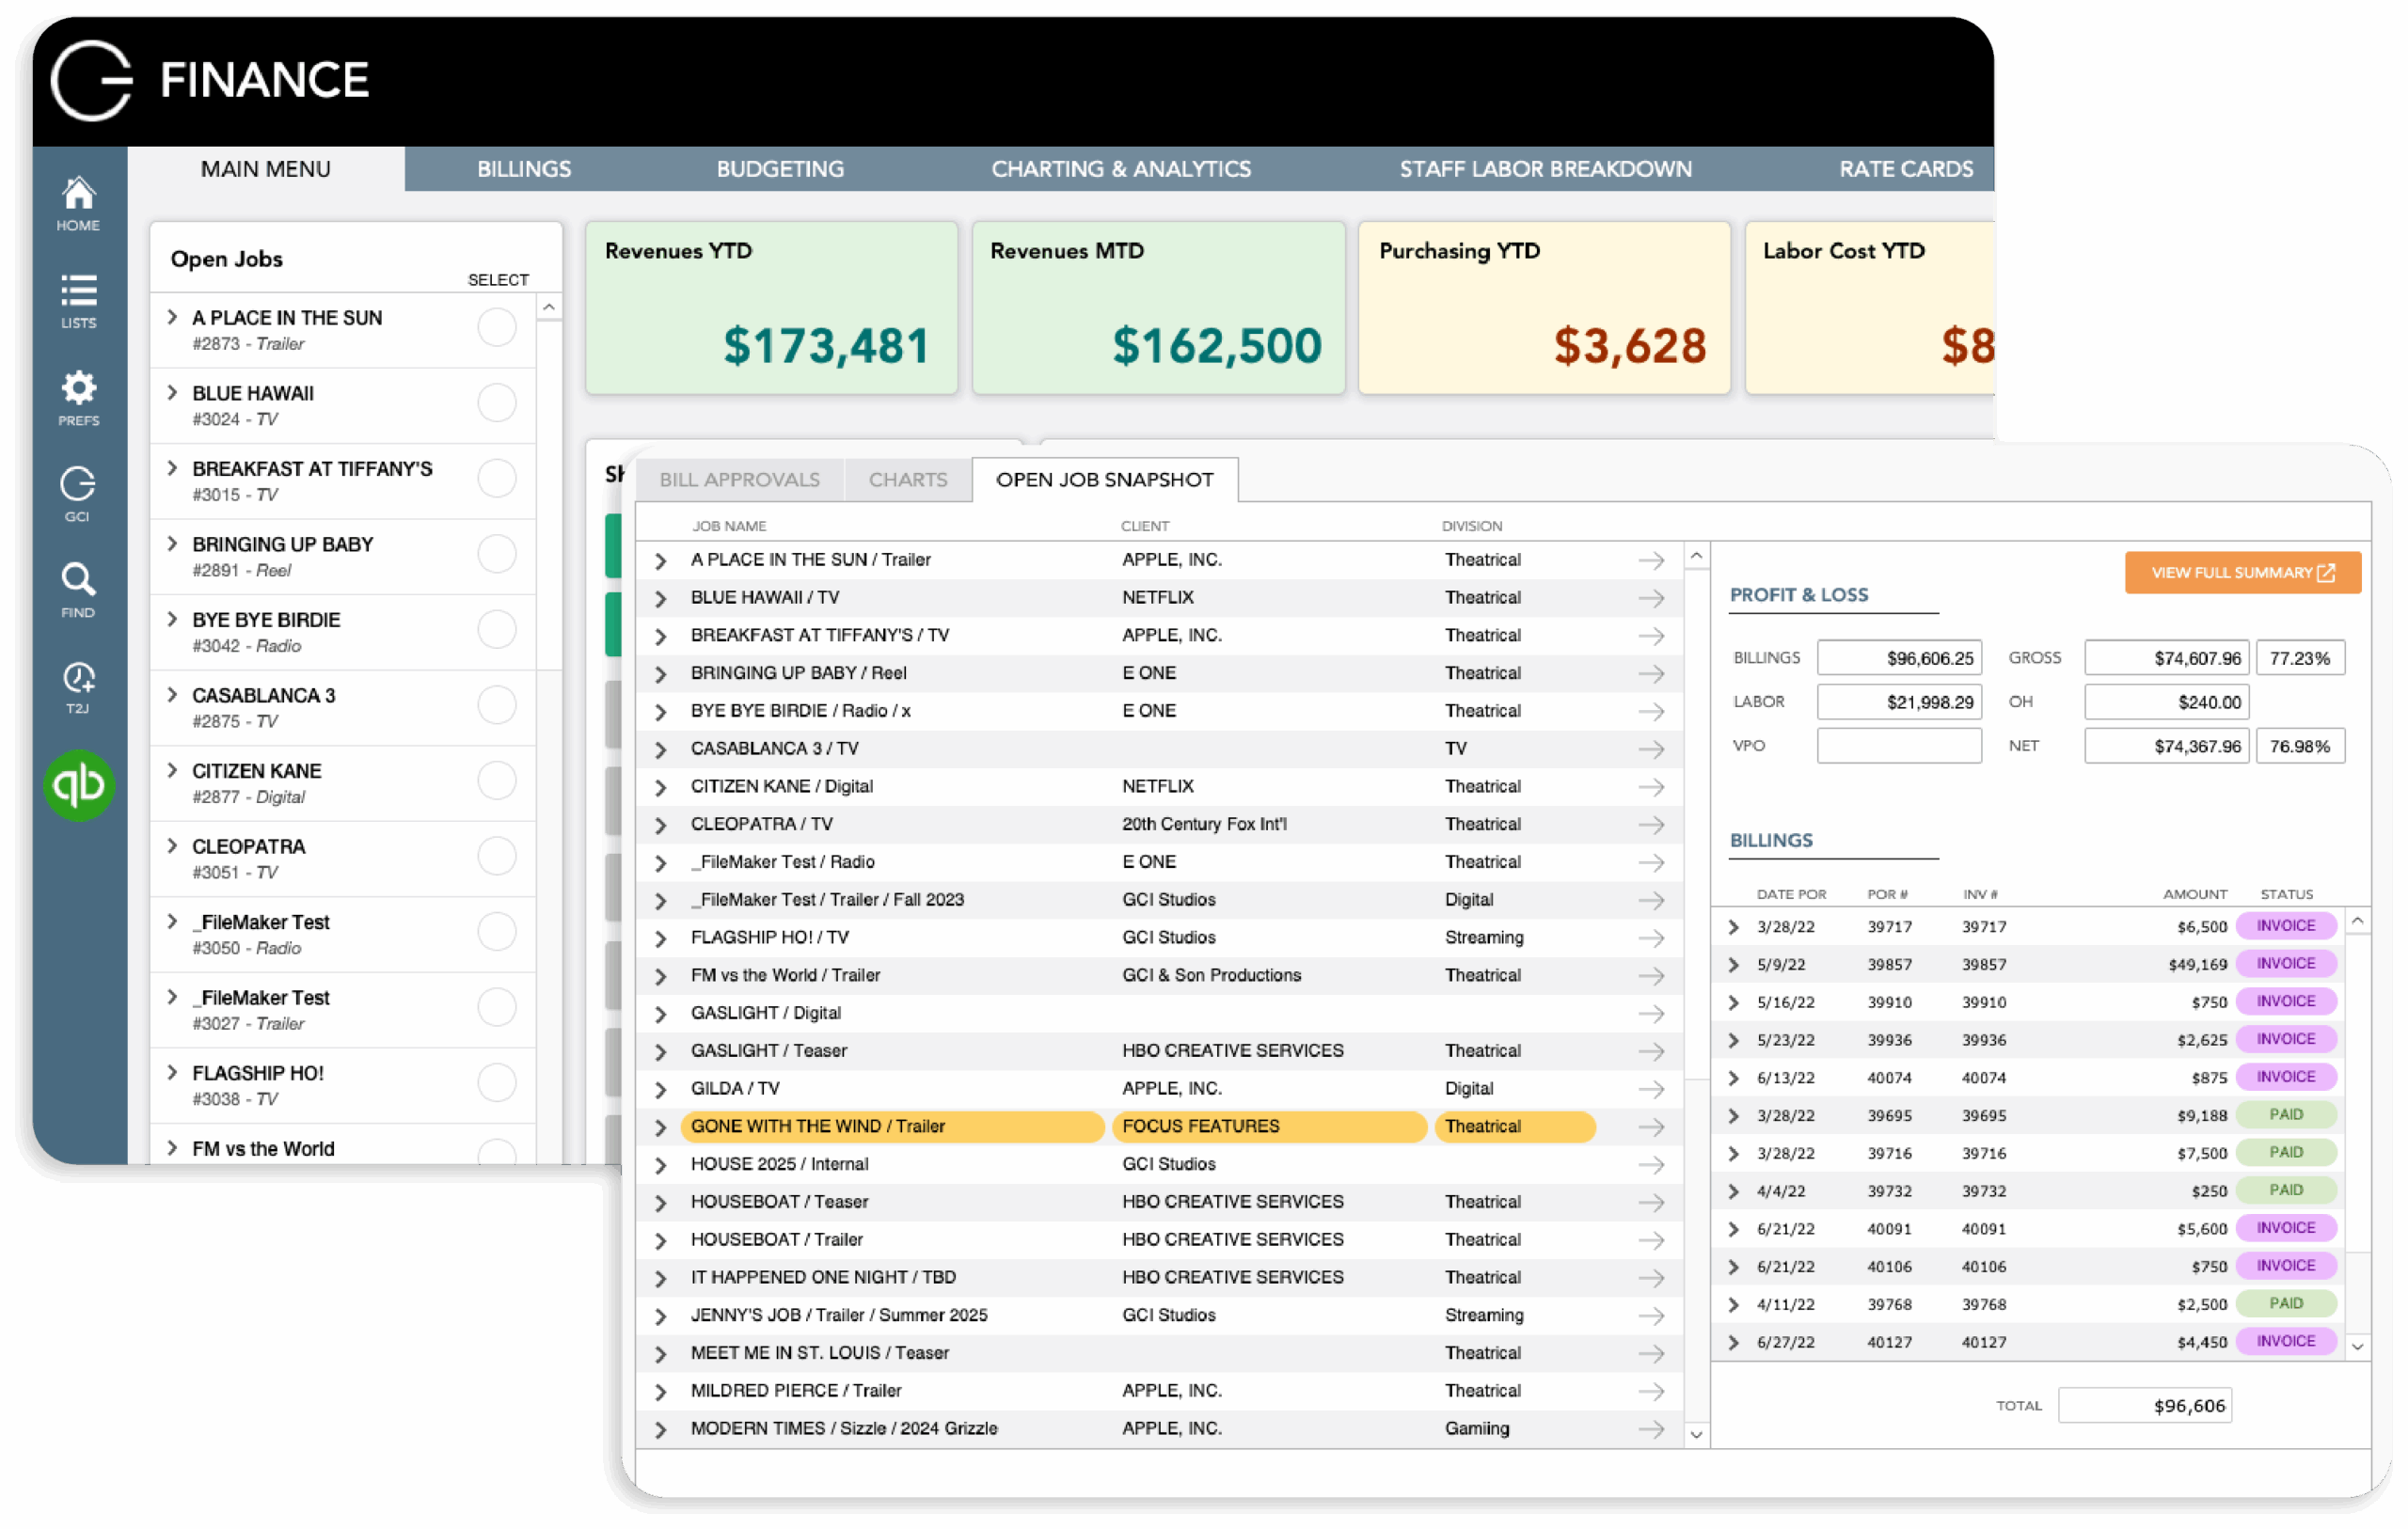The width and height of the screenshot is (2408, 1529).
Task: Select A PLACE IN THE SUN open job
Action: (497, 327)
